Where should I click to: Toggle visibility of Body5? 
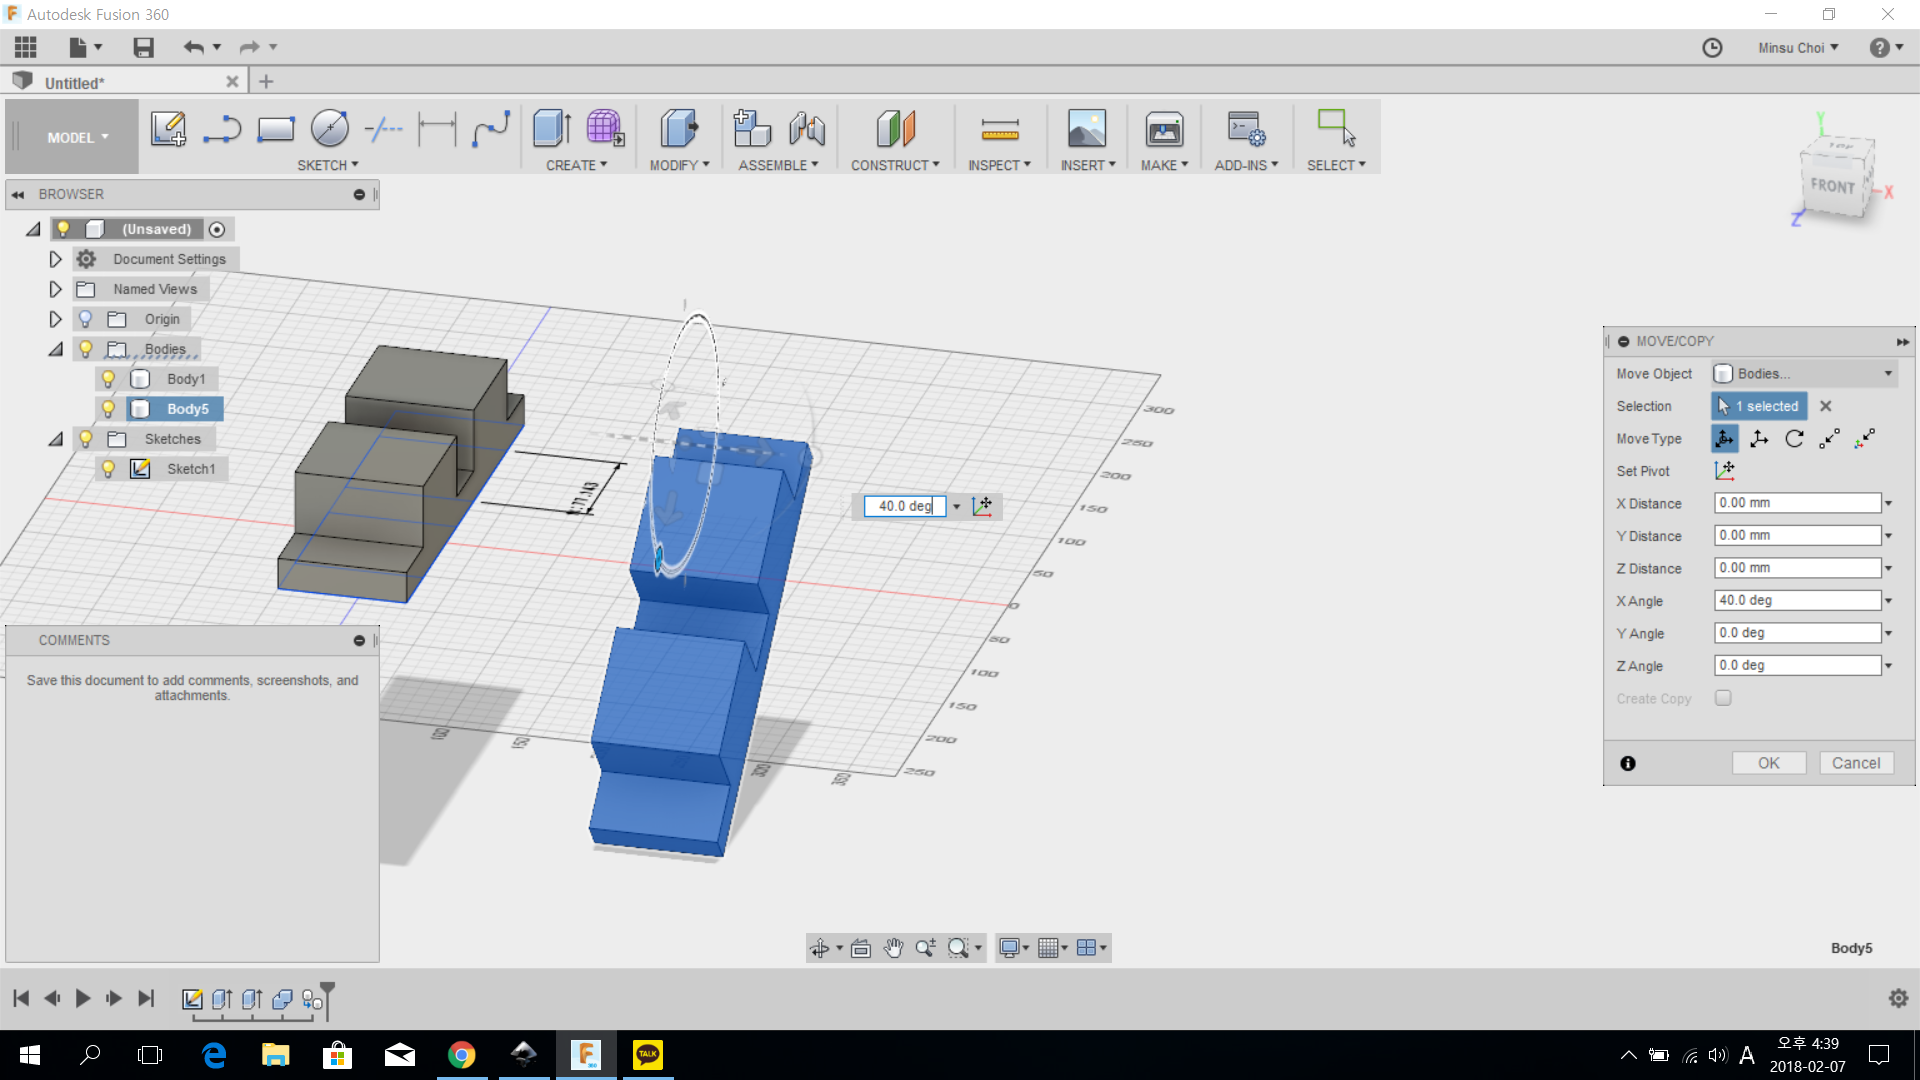pyautogui.click(x=109, y=409)
